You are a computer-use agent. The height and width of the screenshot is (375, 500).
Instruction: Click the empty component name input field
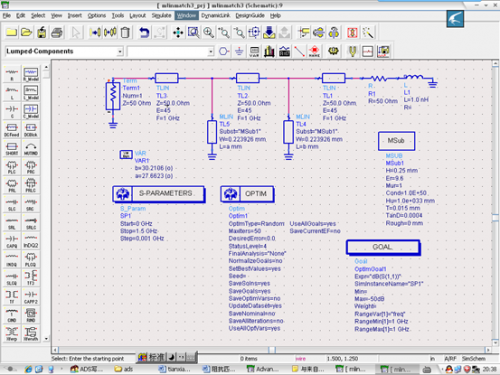point(167,51)
